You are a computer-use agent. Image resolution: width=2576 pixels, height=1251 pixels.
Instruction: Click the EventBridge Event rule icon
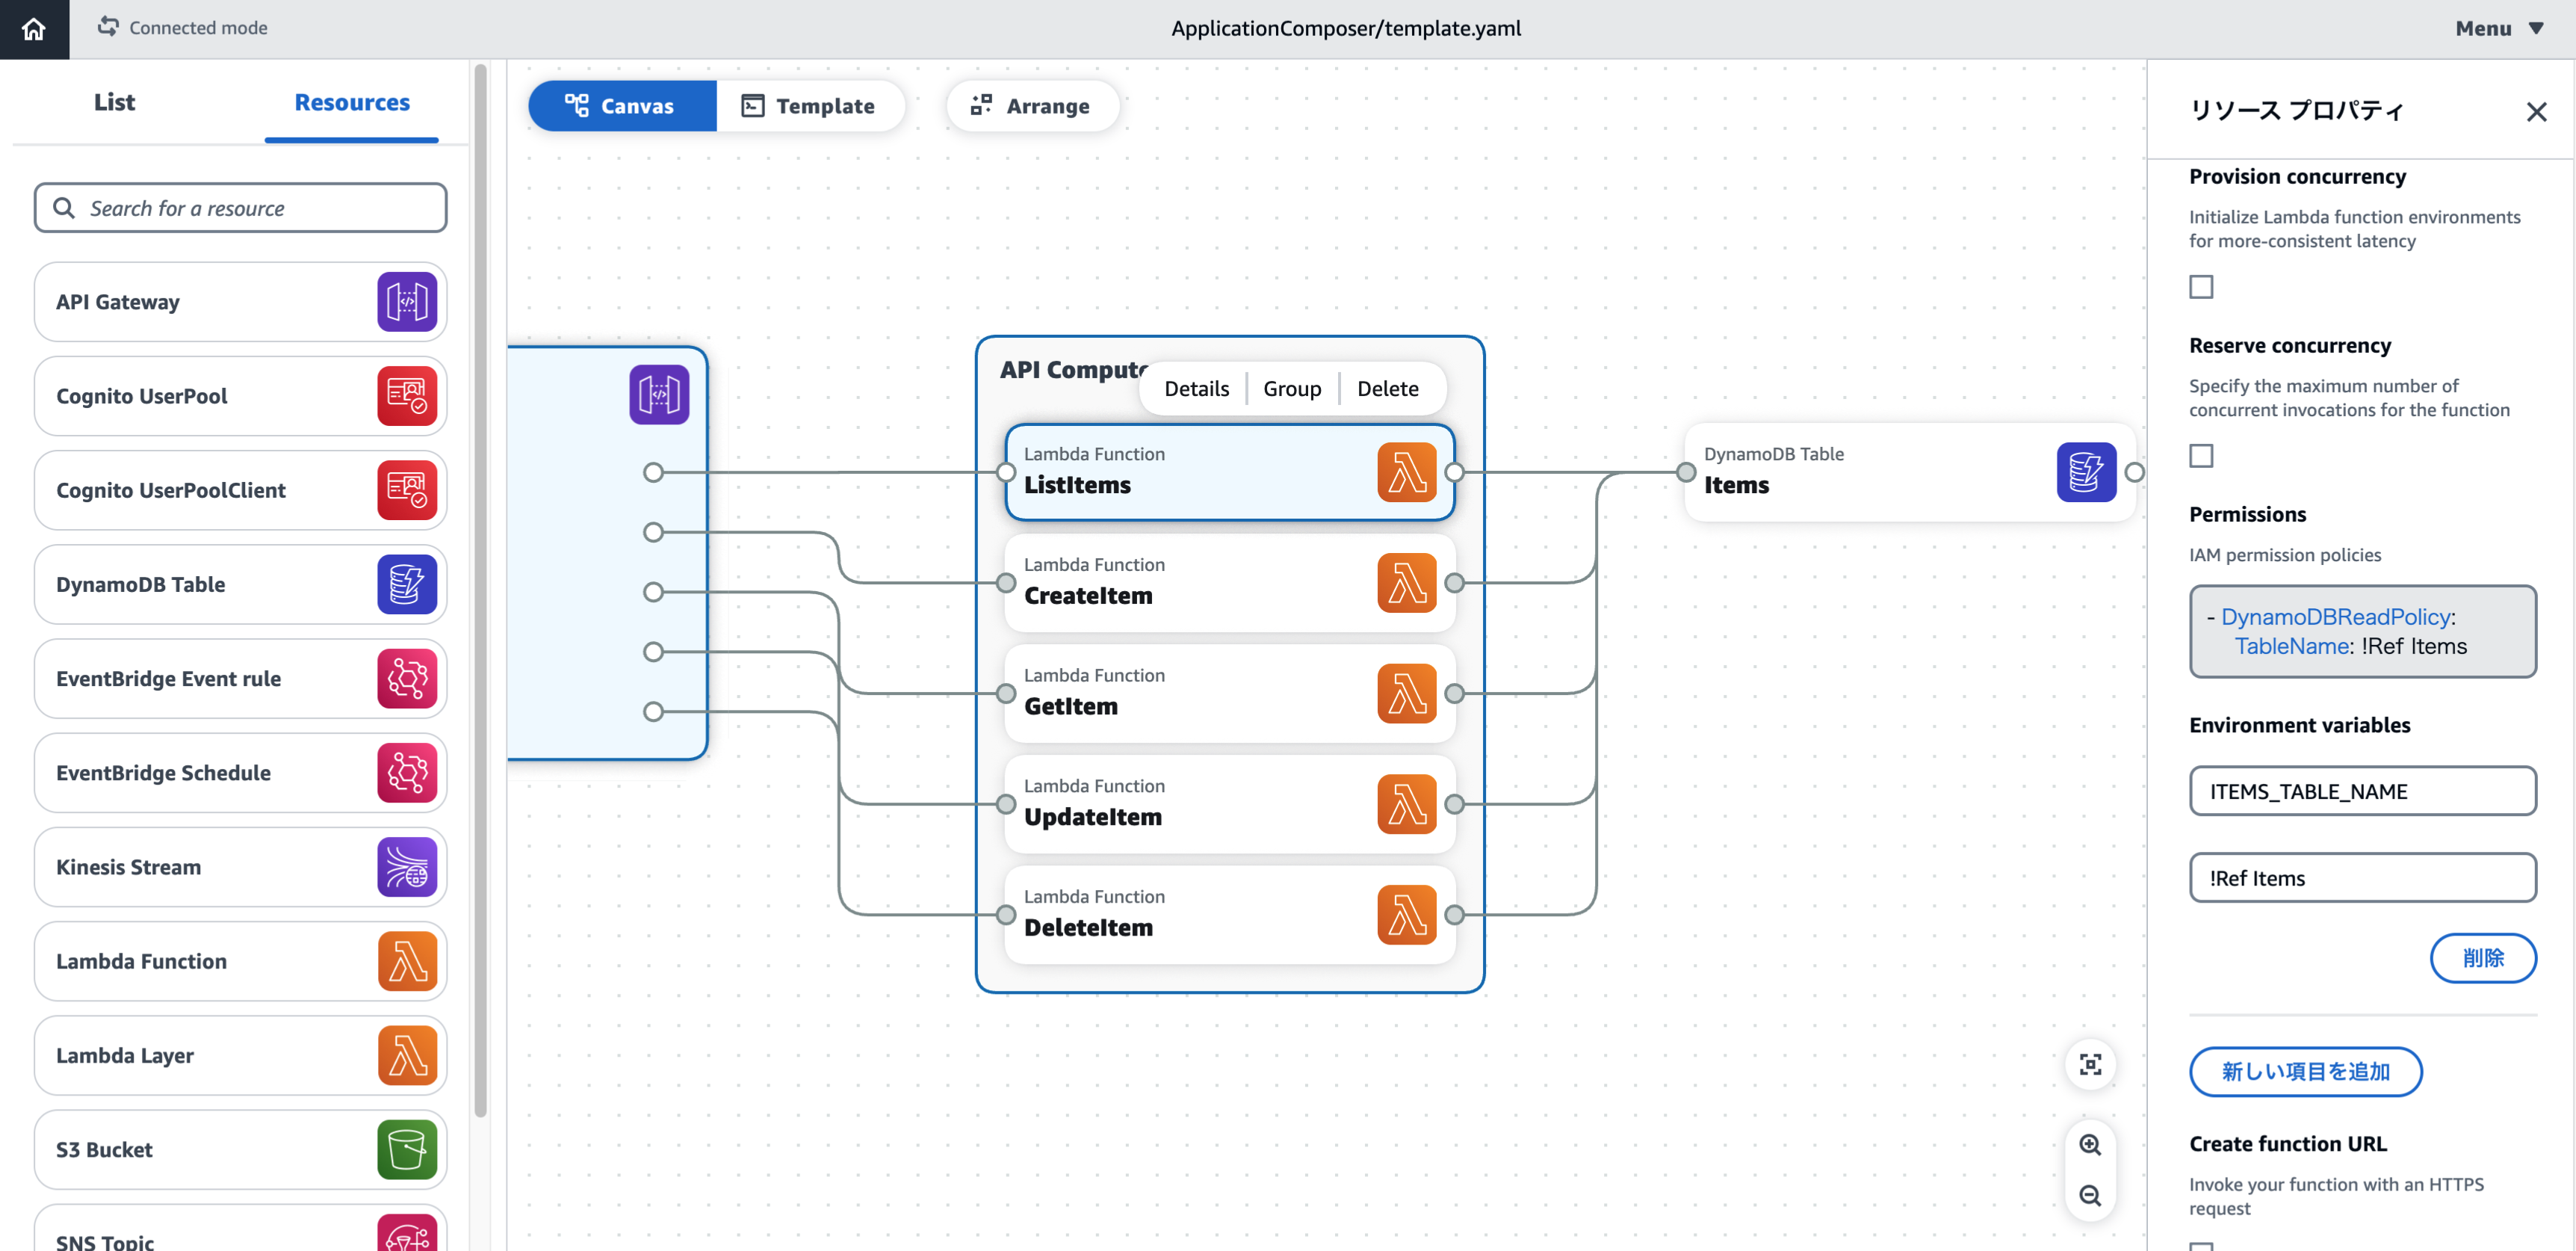tap(407, 678)
